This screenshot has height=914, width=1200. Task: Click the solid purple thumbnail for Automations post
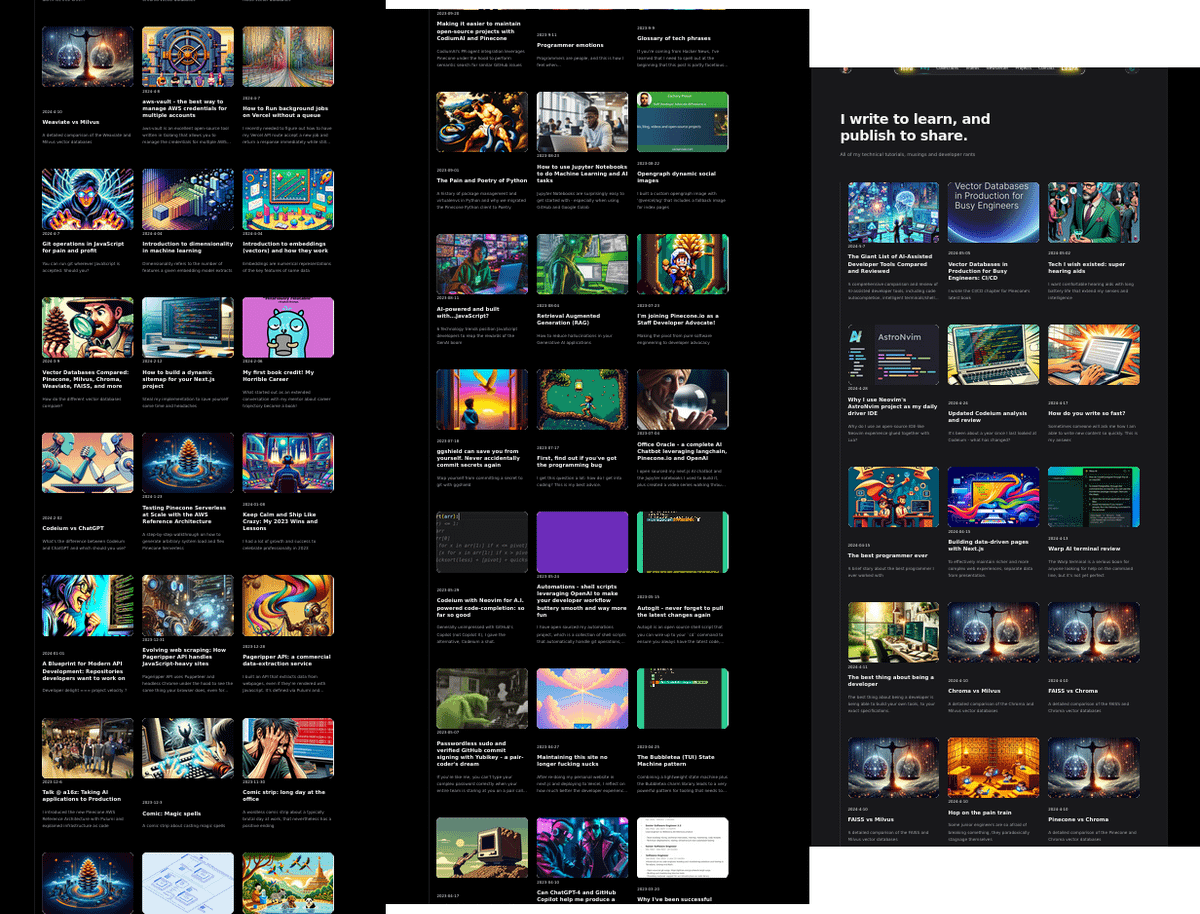click(582, 542)
